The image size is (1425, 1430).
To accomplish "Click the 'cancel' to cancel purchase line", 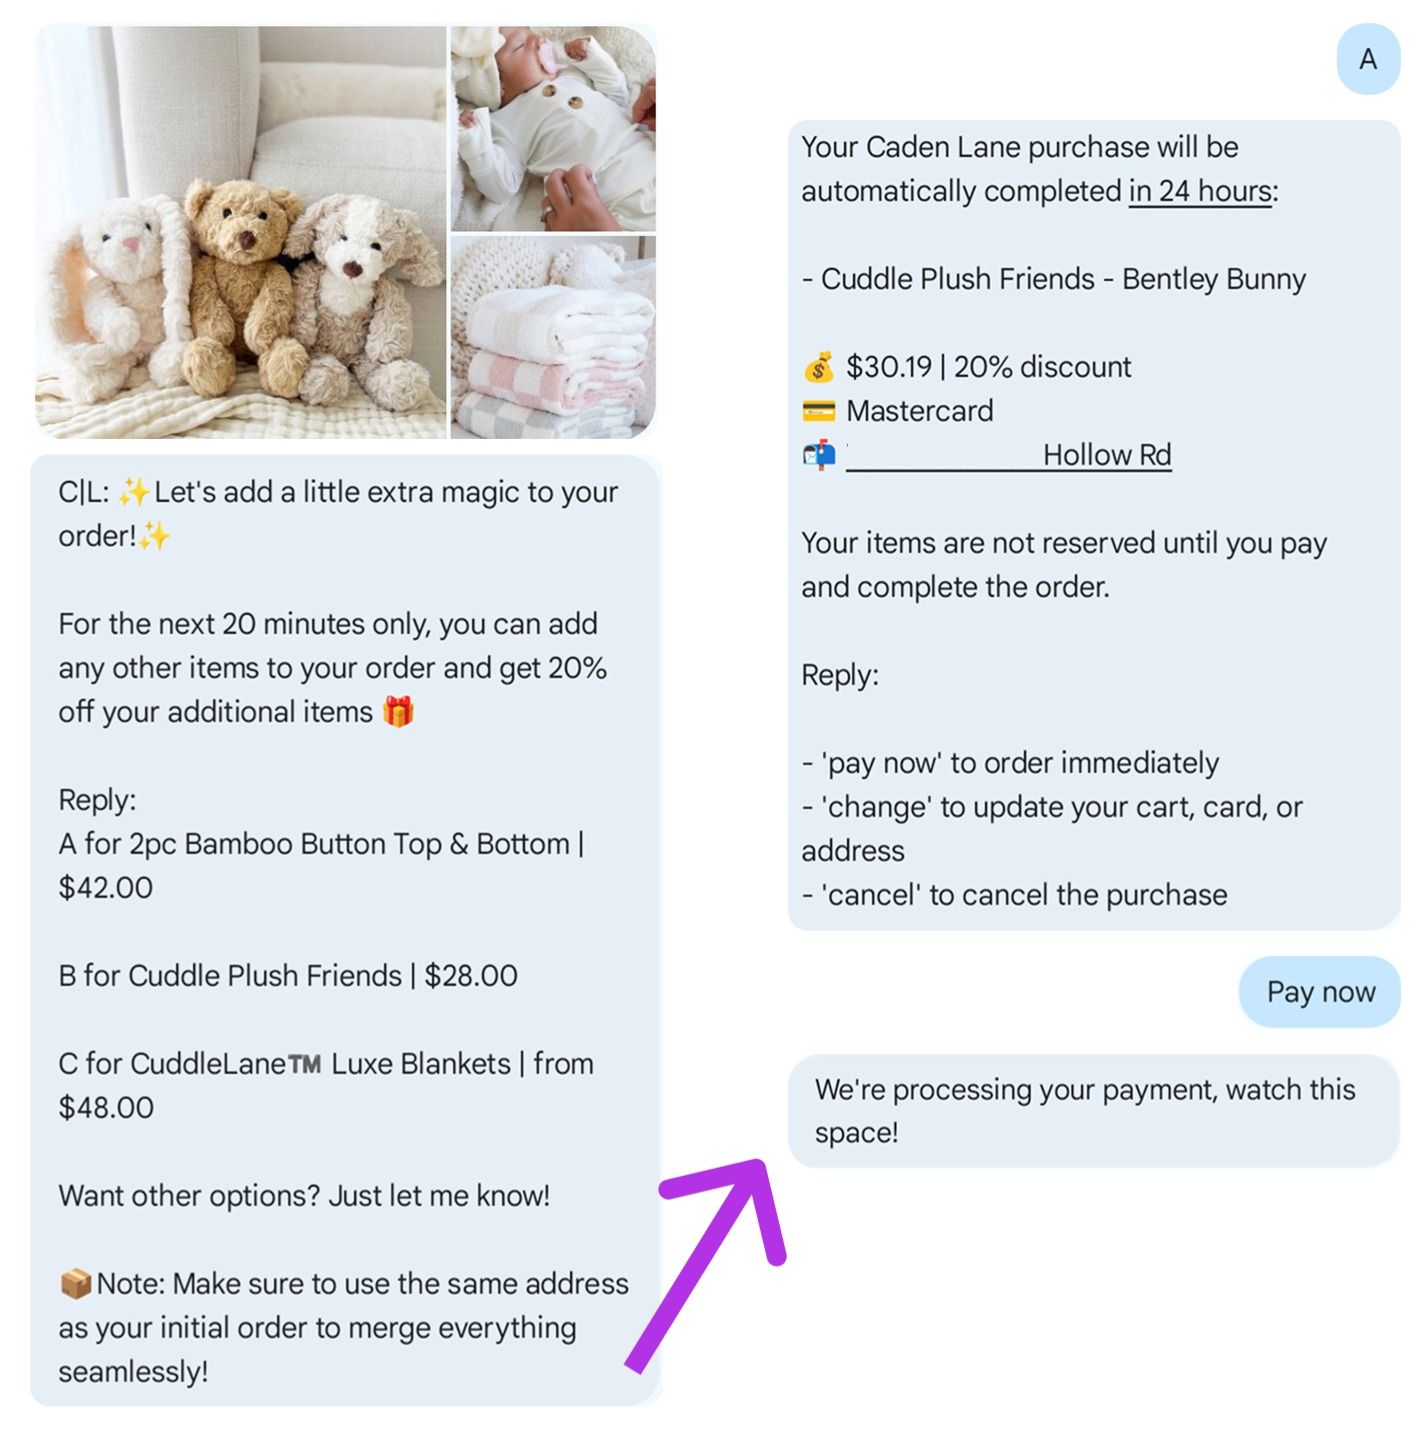I will [x=1014, y=895].
